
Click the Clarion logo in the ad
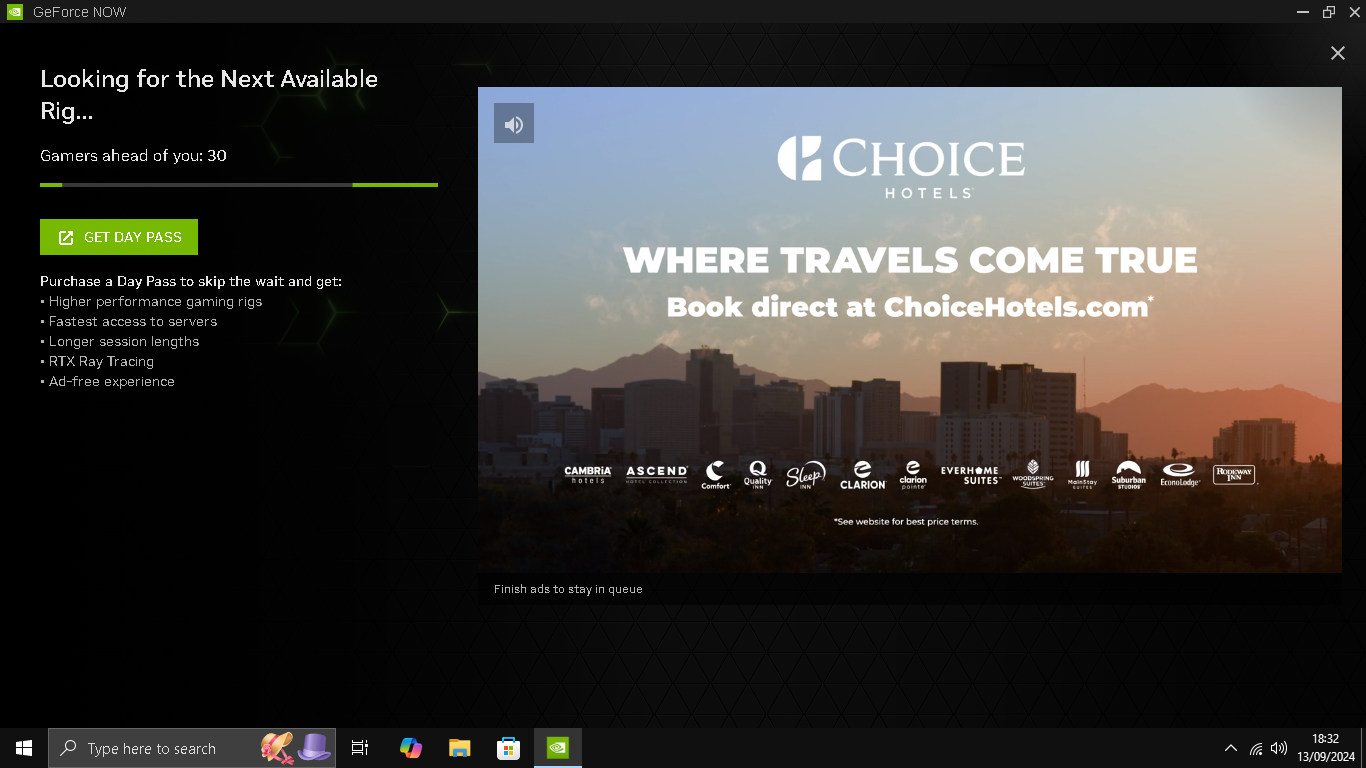[x=863, y=475]
